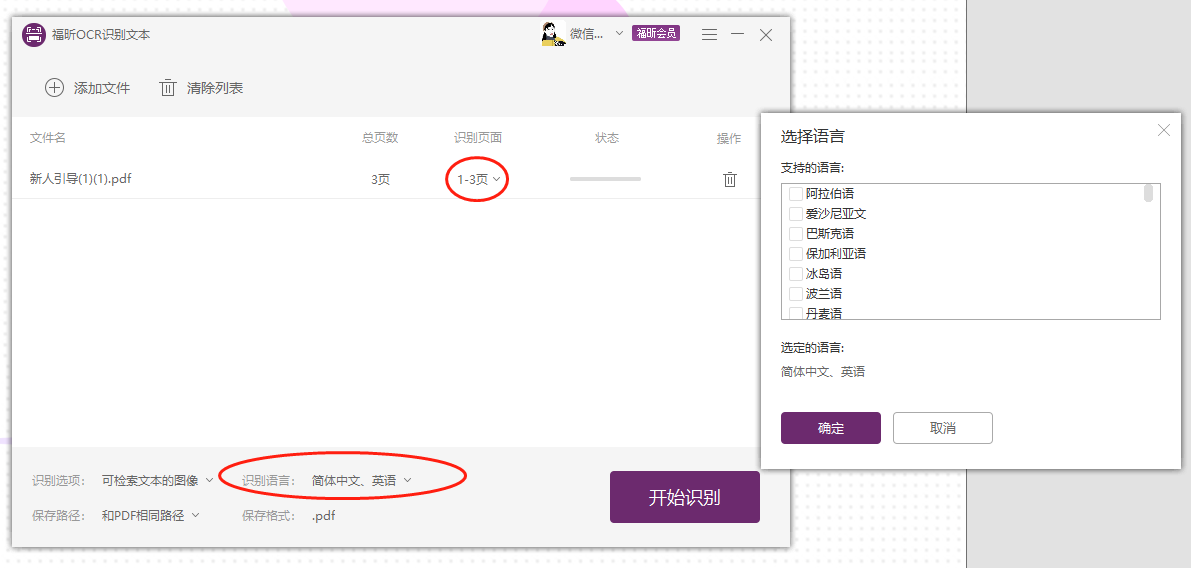Check the 波兰语 language checkbox
This screenshot has width=1191, height=568.
796,293
